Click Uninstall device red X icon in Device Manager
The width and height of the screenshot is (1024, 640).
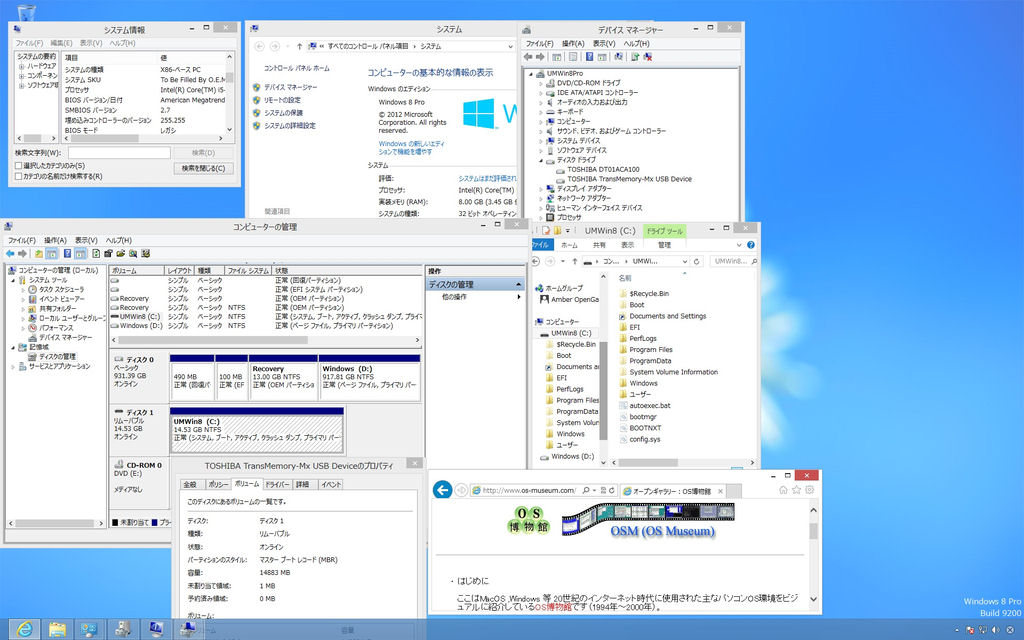648,57
